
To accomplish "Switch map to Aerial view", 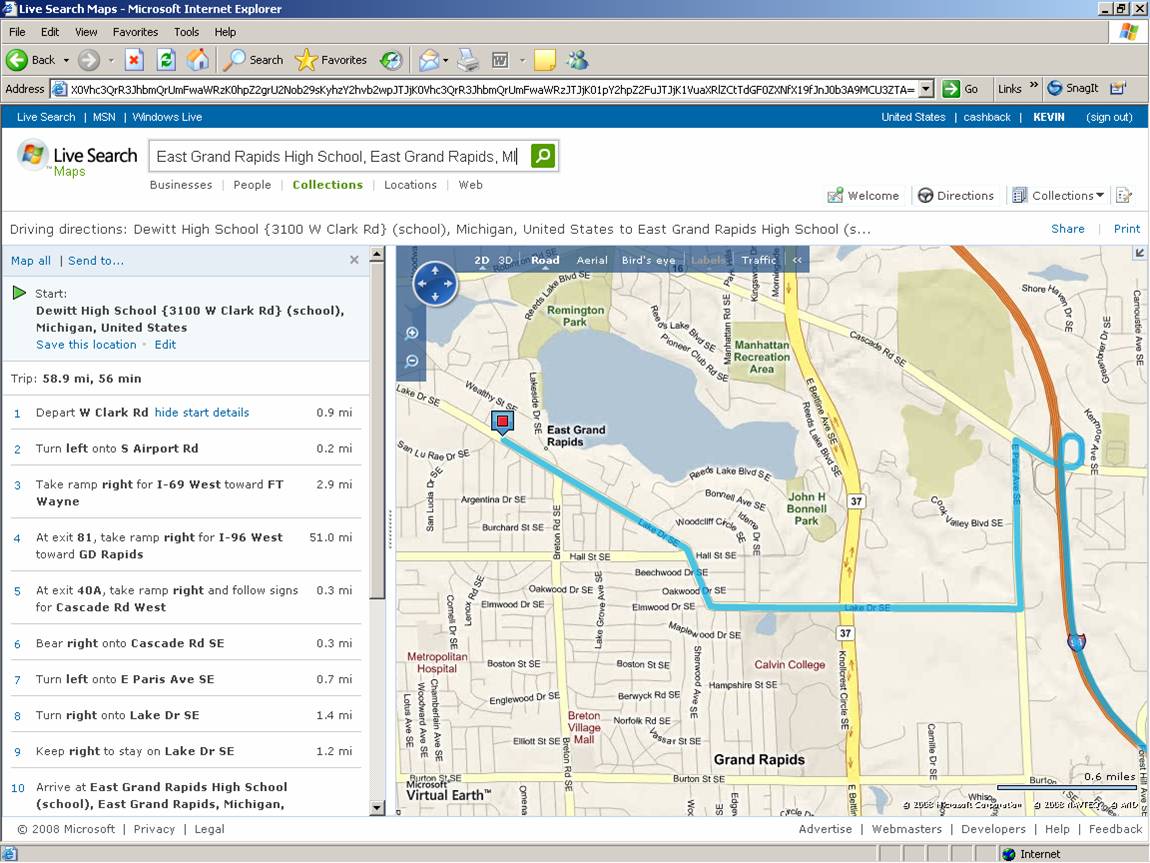I will click(592, 260).
